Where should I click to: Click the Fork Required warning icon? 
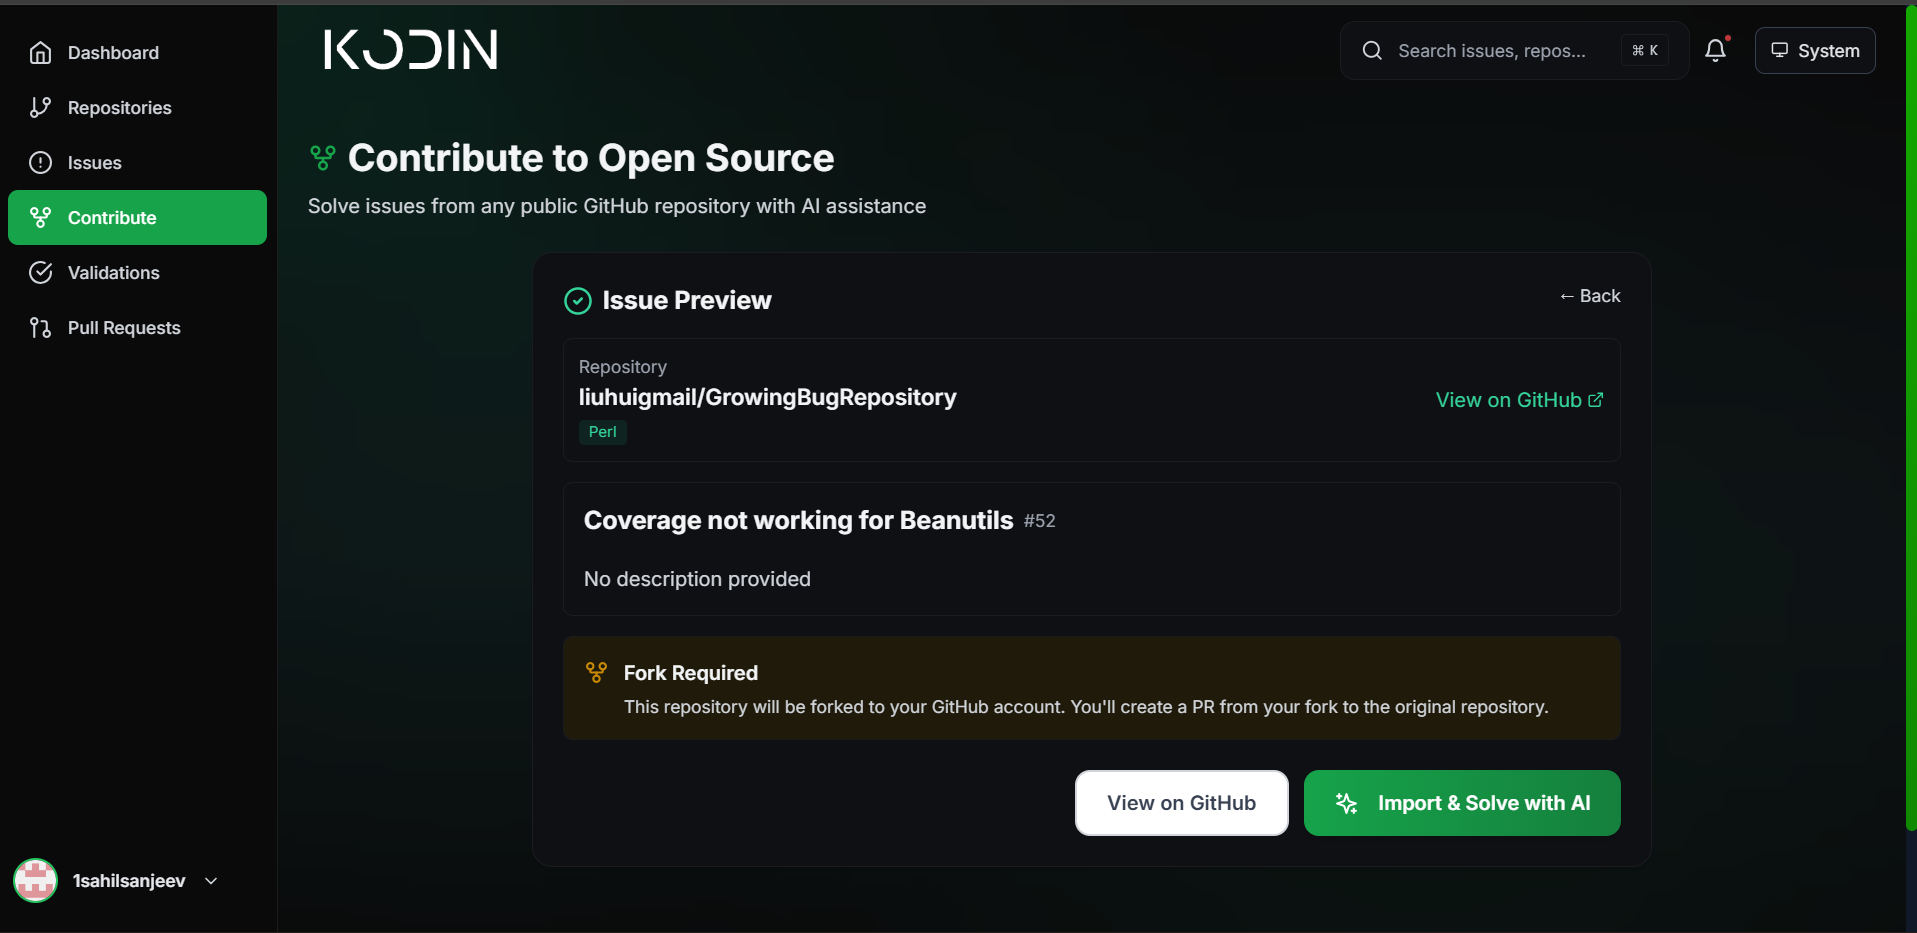pyautogui.click(x=597, y=673)
